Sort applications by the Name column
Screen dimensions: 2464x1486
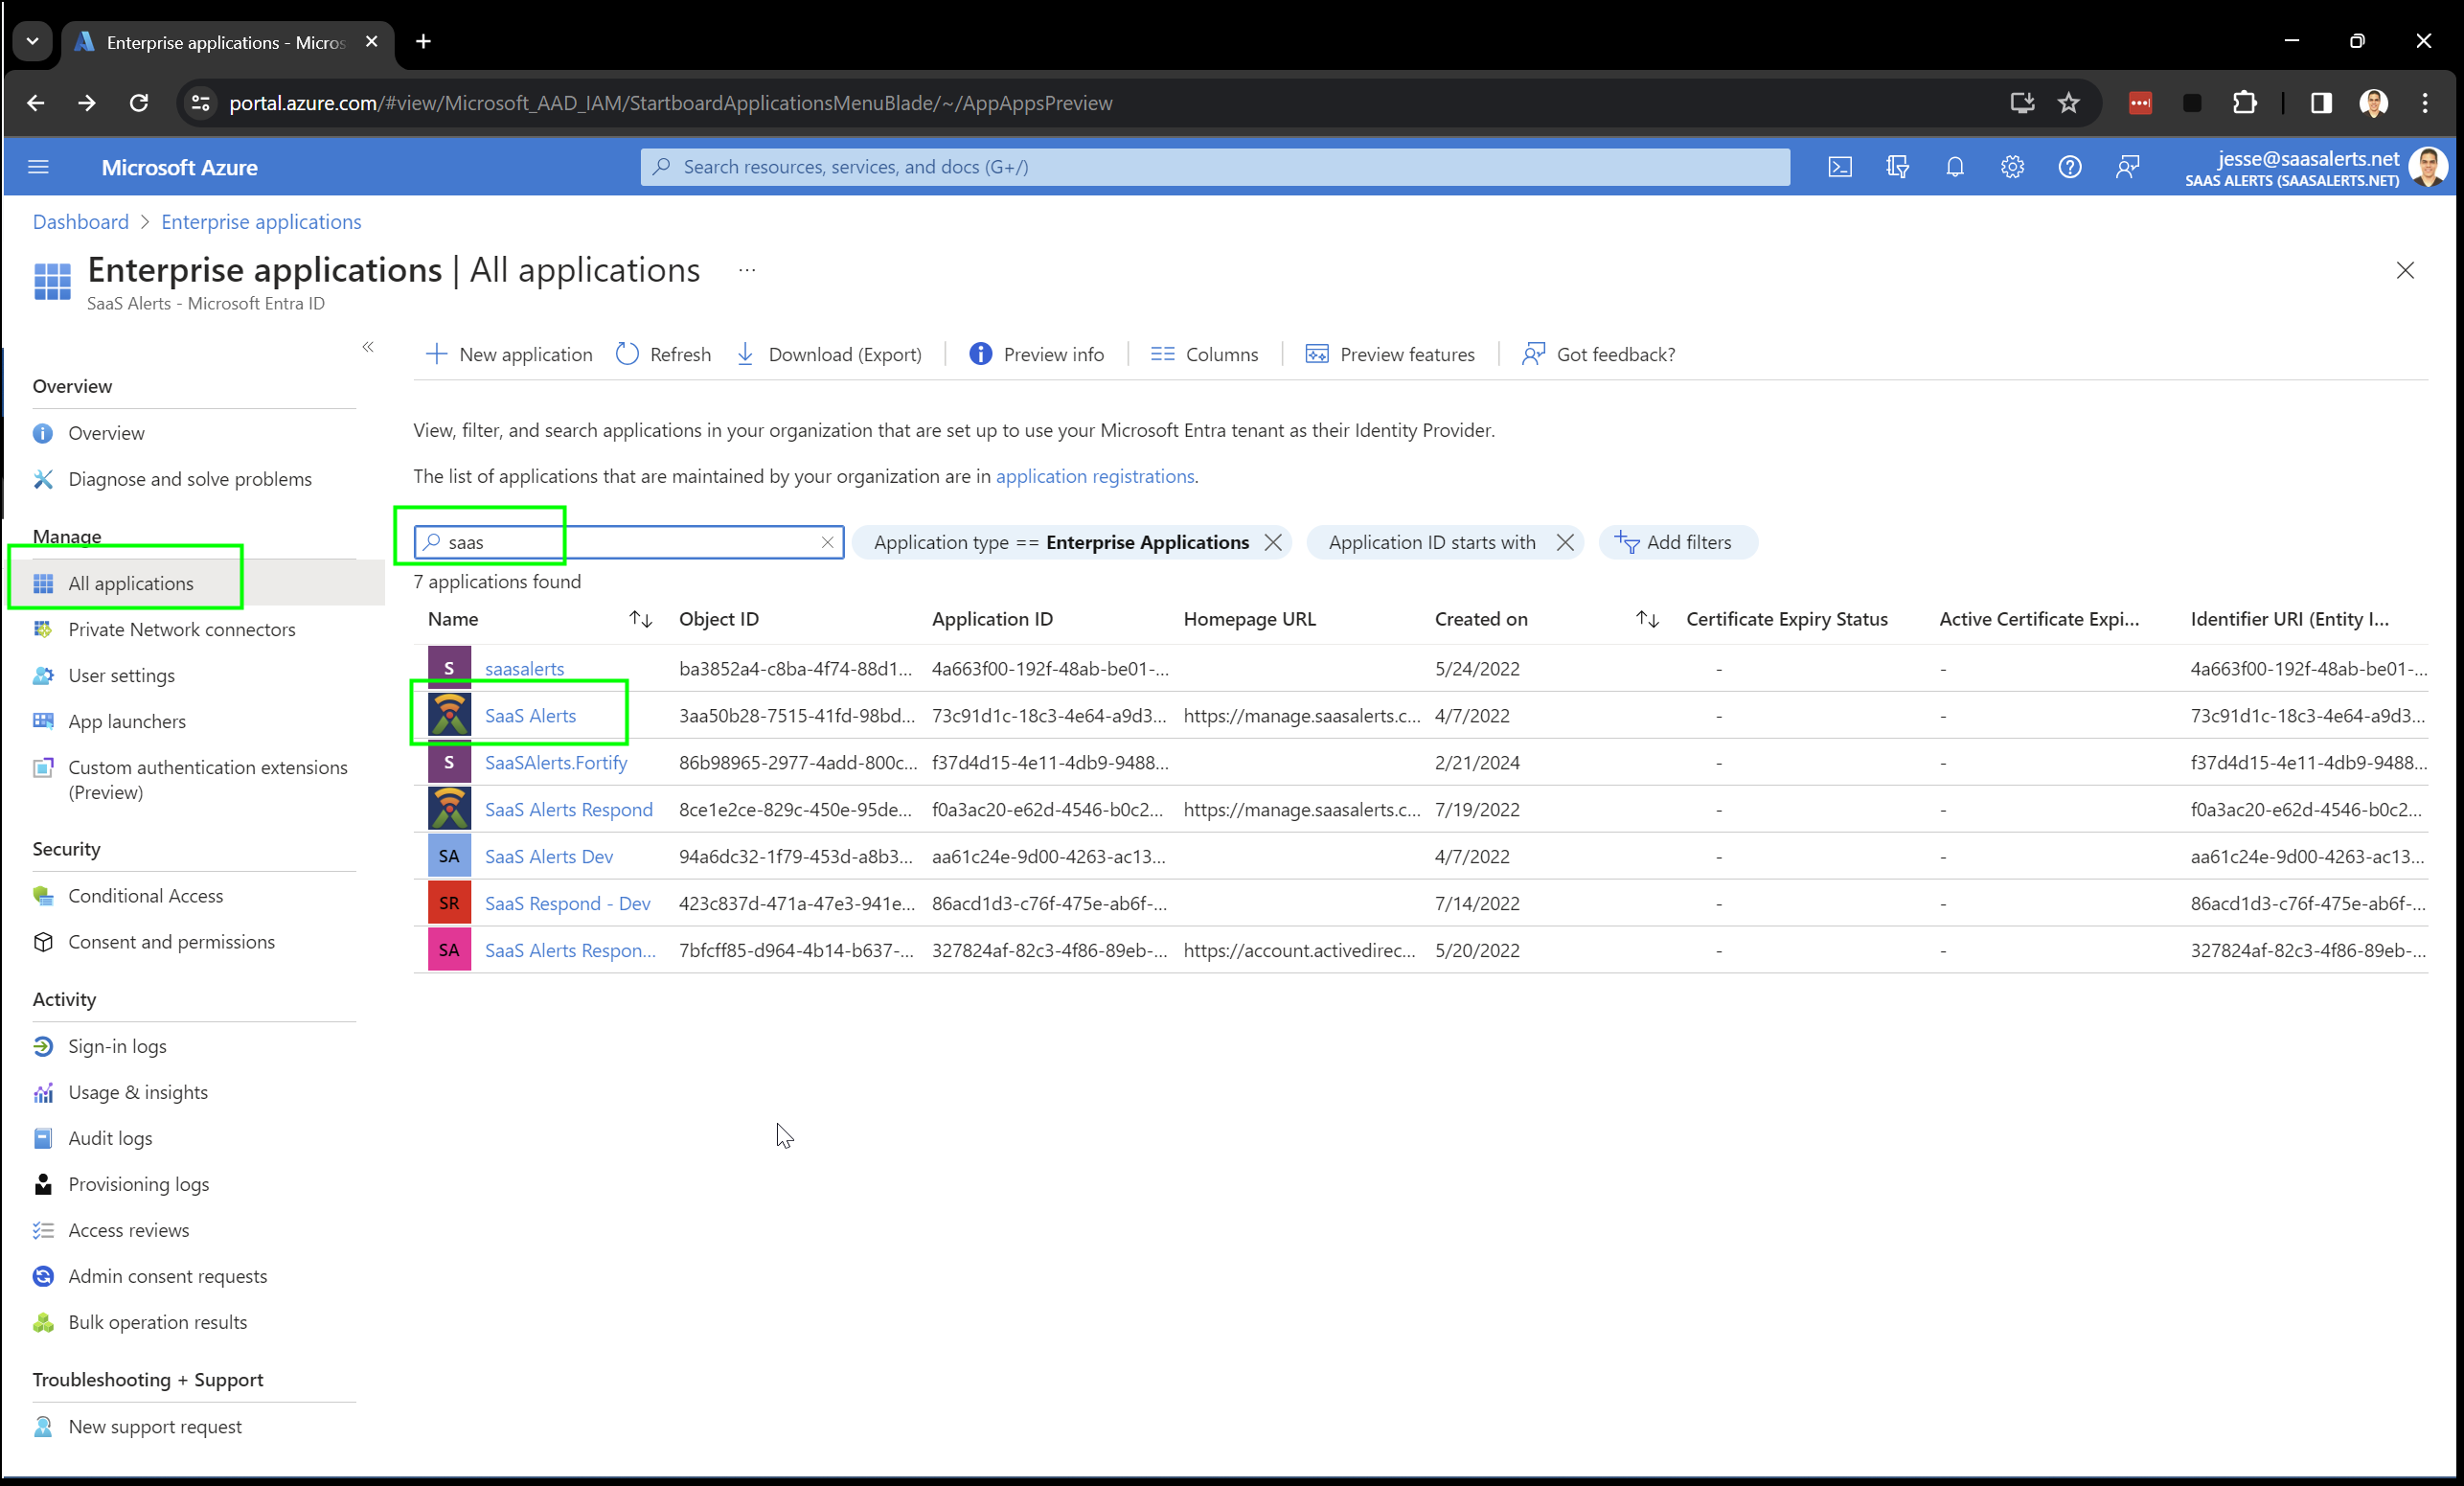pyautogui.click(x=640, y=619)
